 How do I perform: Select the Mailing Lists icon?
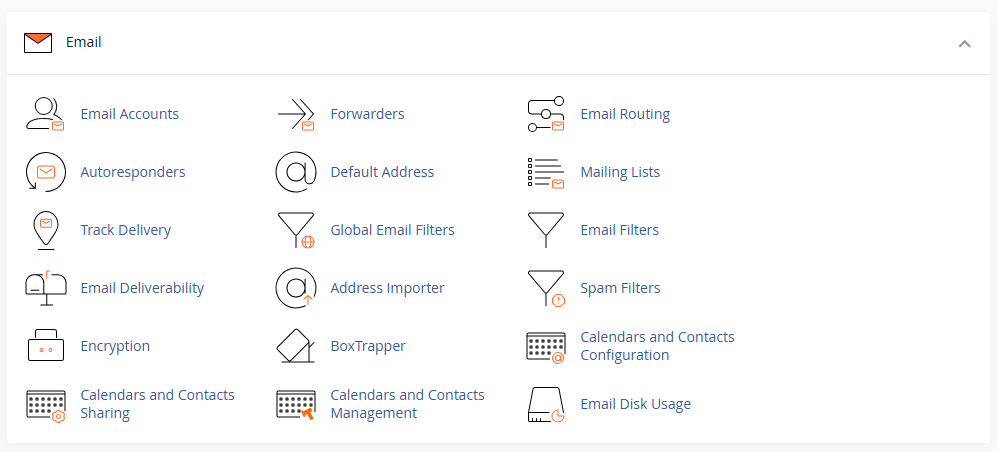coord(546,172)
